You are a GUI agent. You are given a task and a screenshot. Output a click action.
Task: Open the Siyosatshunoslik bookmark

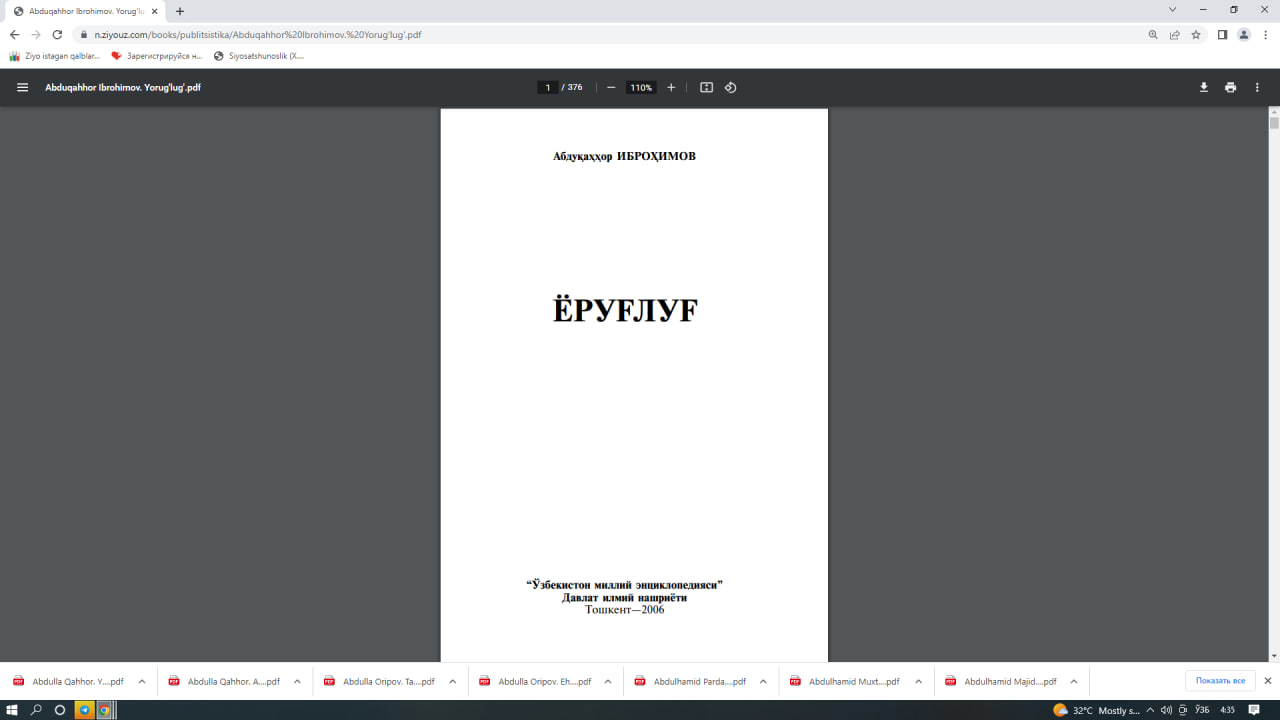(x=259, y=56)
